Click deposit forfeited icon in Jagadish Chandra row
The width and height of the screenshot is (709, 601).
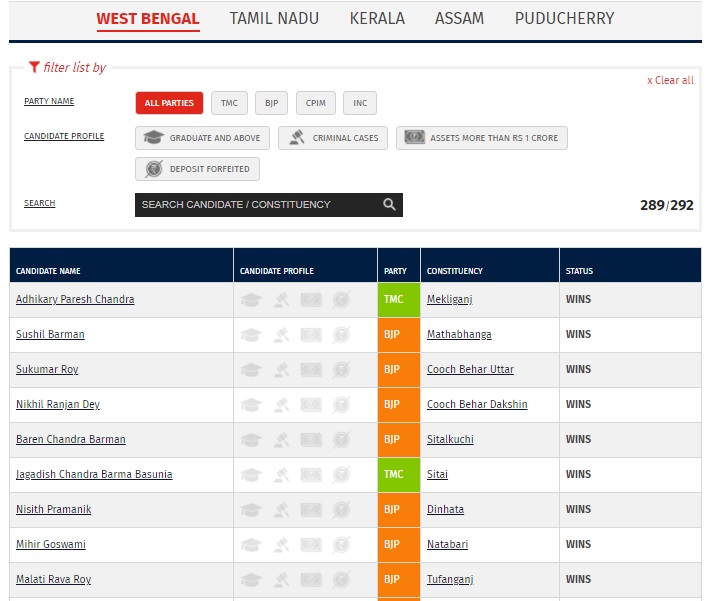click(x=341, y=475)
